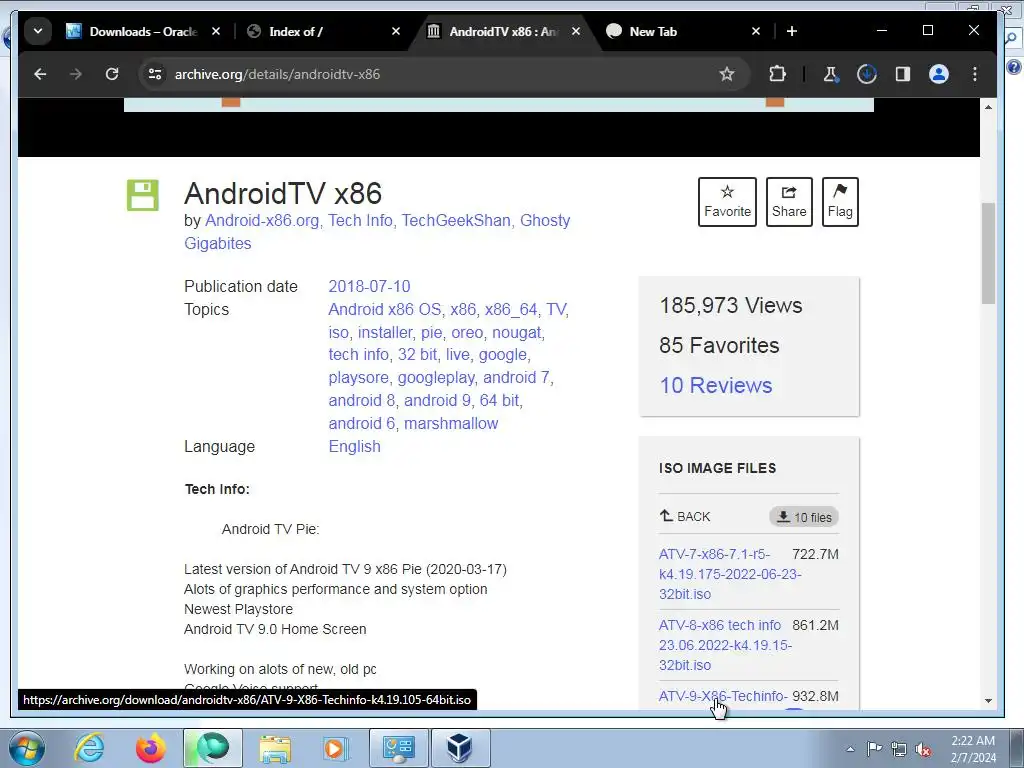Open publication date 2018-07-10 link
This screenshot has height=768, width=1024.
[x=369, y=287]
